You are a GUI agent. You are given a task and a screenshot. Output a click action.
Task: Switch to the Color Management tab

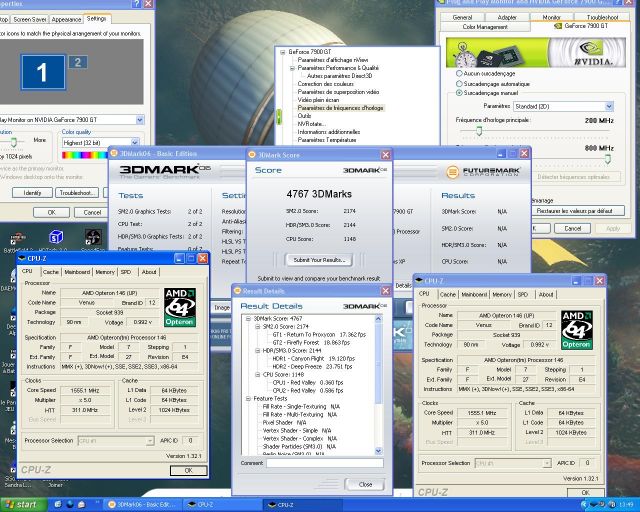[x=485, y=27]
